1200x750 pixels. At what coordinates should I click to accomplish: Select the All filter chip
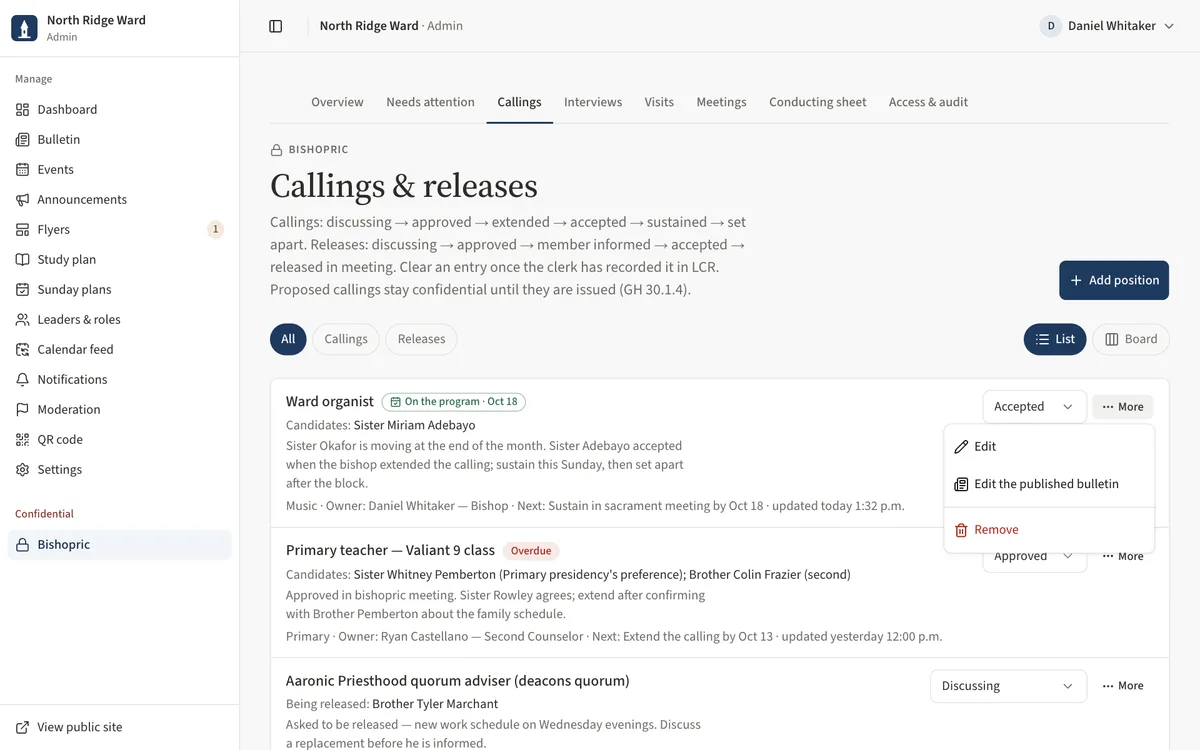coord(288,339)
